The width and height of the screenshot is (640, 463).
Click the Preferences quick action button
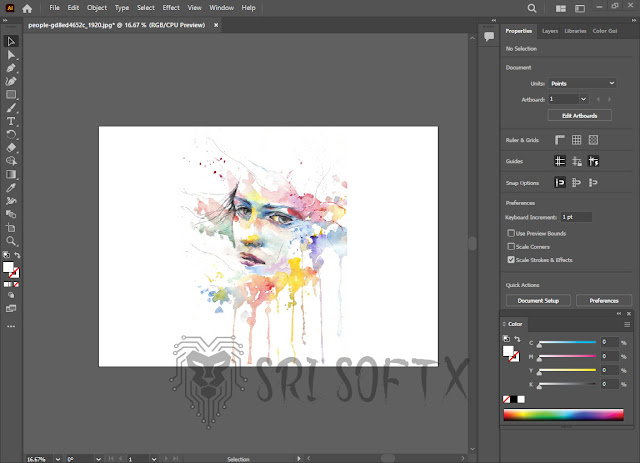(x=604, y=301)
